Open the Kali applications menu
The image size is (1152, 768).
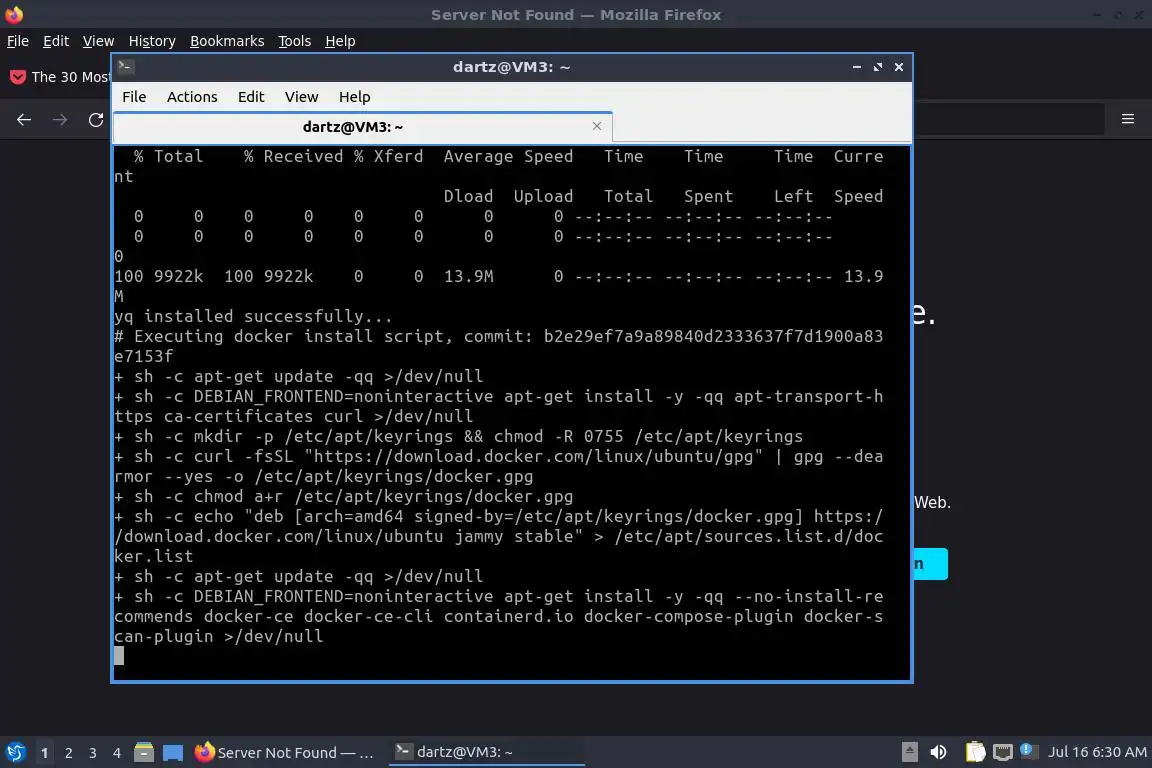click(15, 753)
